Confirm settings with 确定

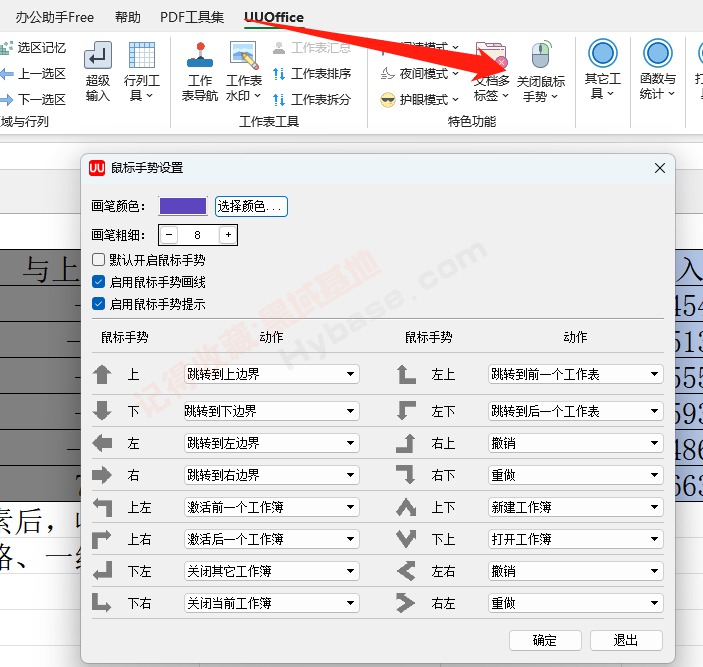click(x=545, y=640)
